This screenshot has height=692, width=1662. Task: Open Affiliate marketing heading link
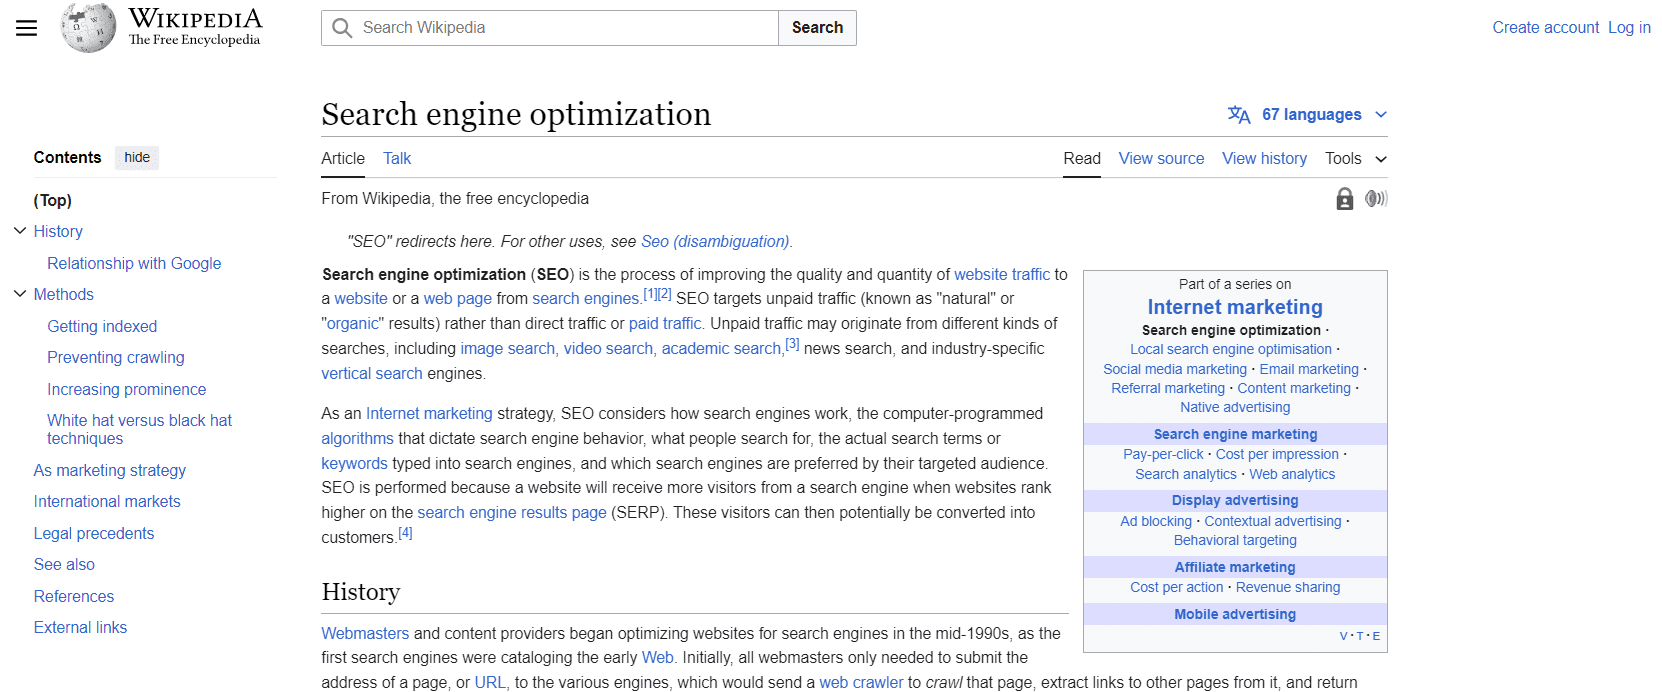coord(1235,567)
